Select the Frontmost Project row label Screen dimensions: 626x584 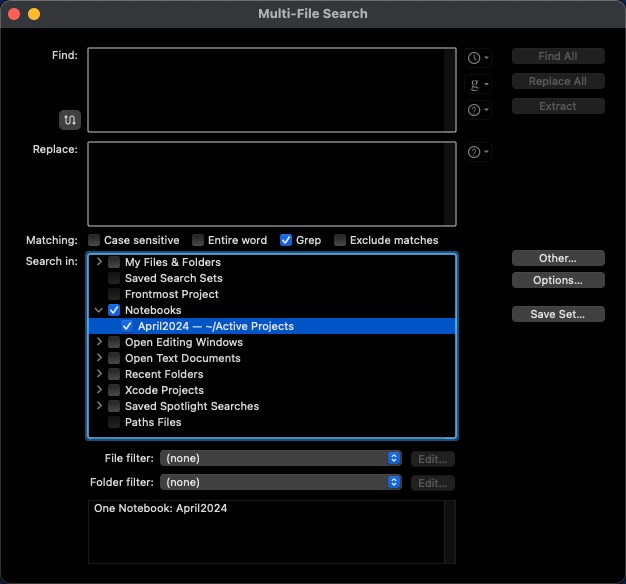click(x=172, y=294)
